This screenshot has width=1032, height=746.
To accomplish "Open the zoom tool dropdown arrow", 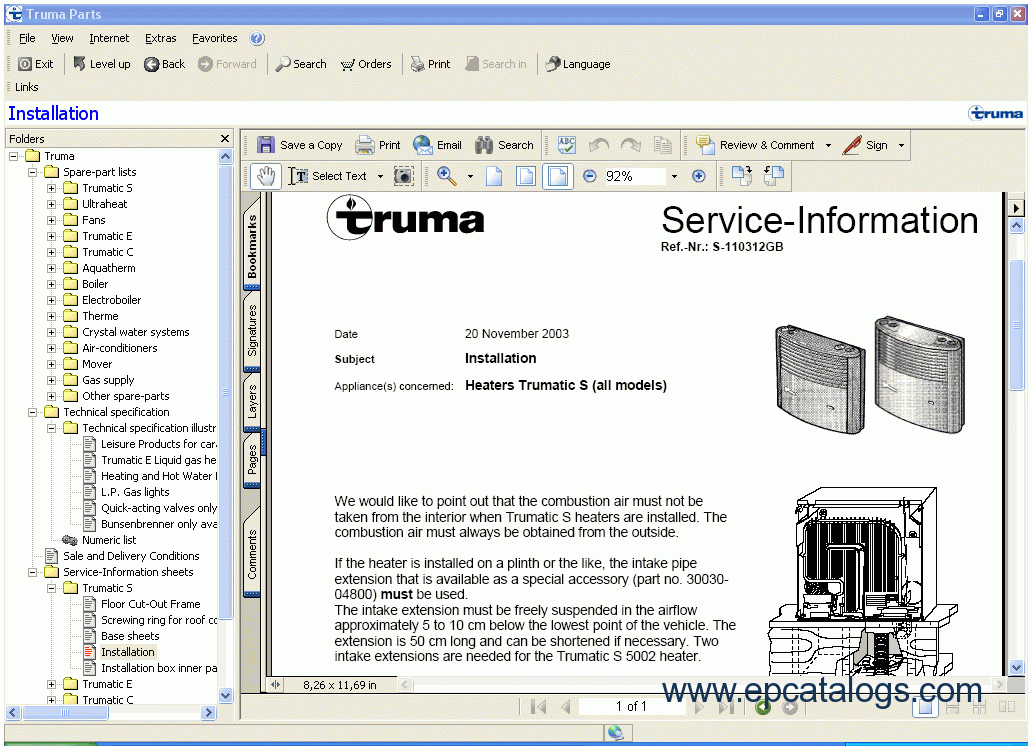I will click(470, 176).
